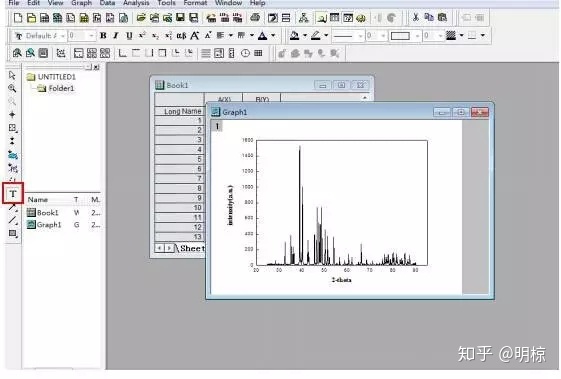Open the font name dropdown
The width and height of the screenshot is (561, 379).
[x=63, y=36]
